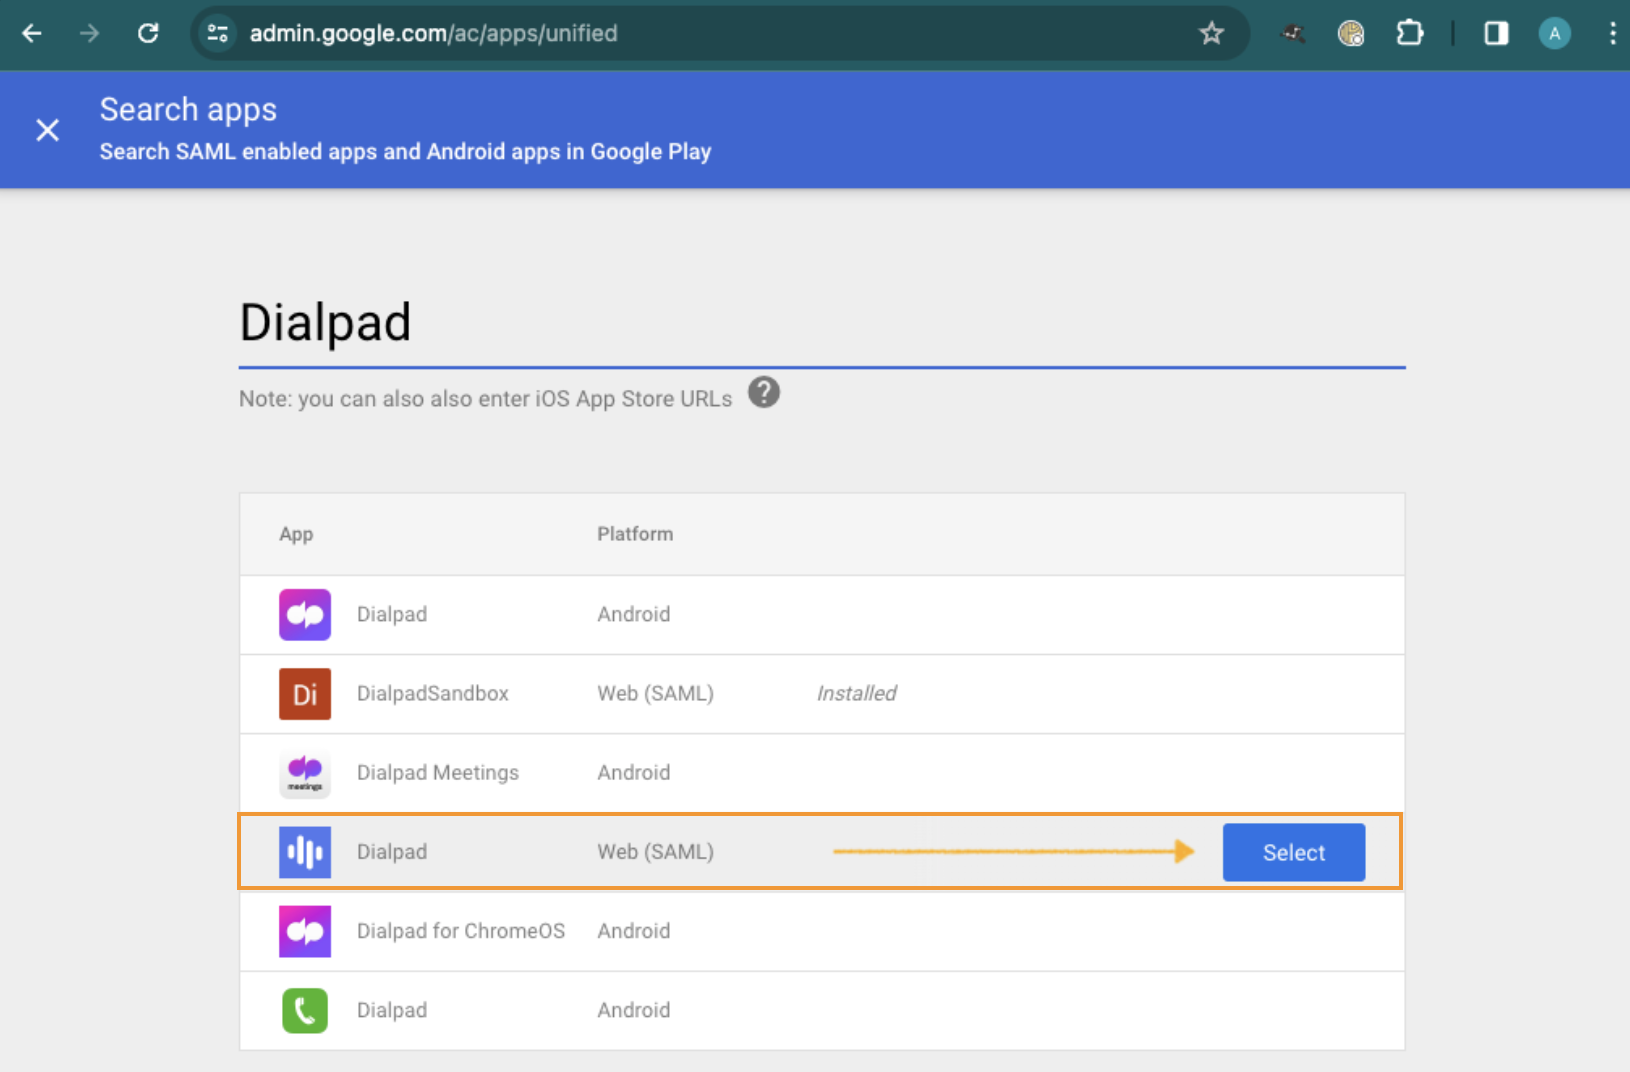Open the help question mark icon

[x=764, y=392]
